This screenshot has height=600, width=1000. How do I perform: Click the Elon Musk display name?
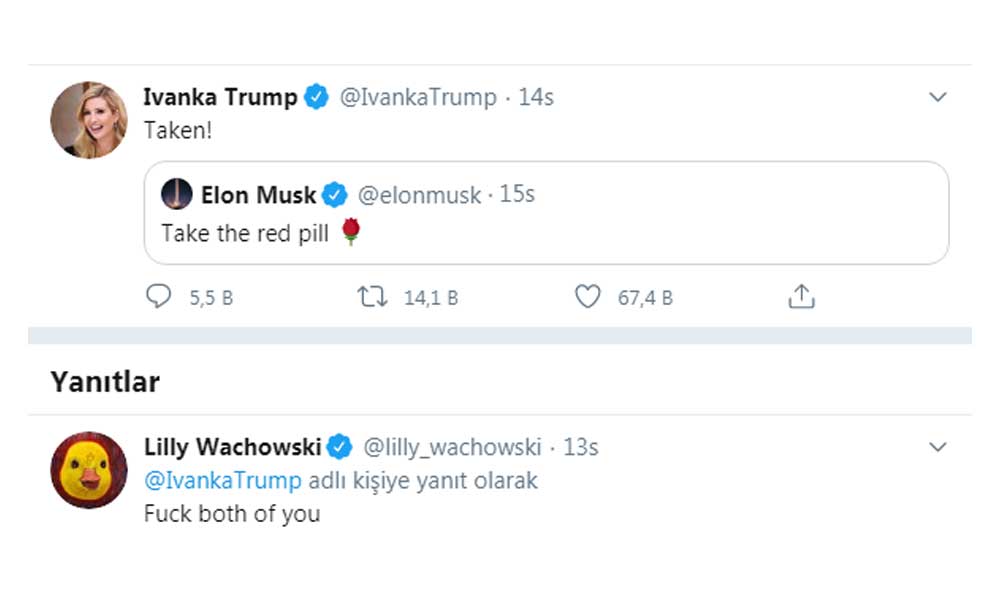click(258, 195)
